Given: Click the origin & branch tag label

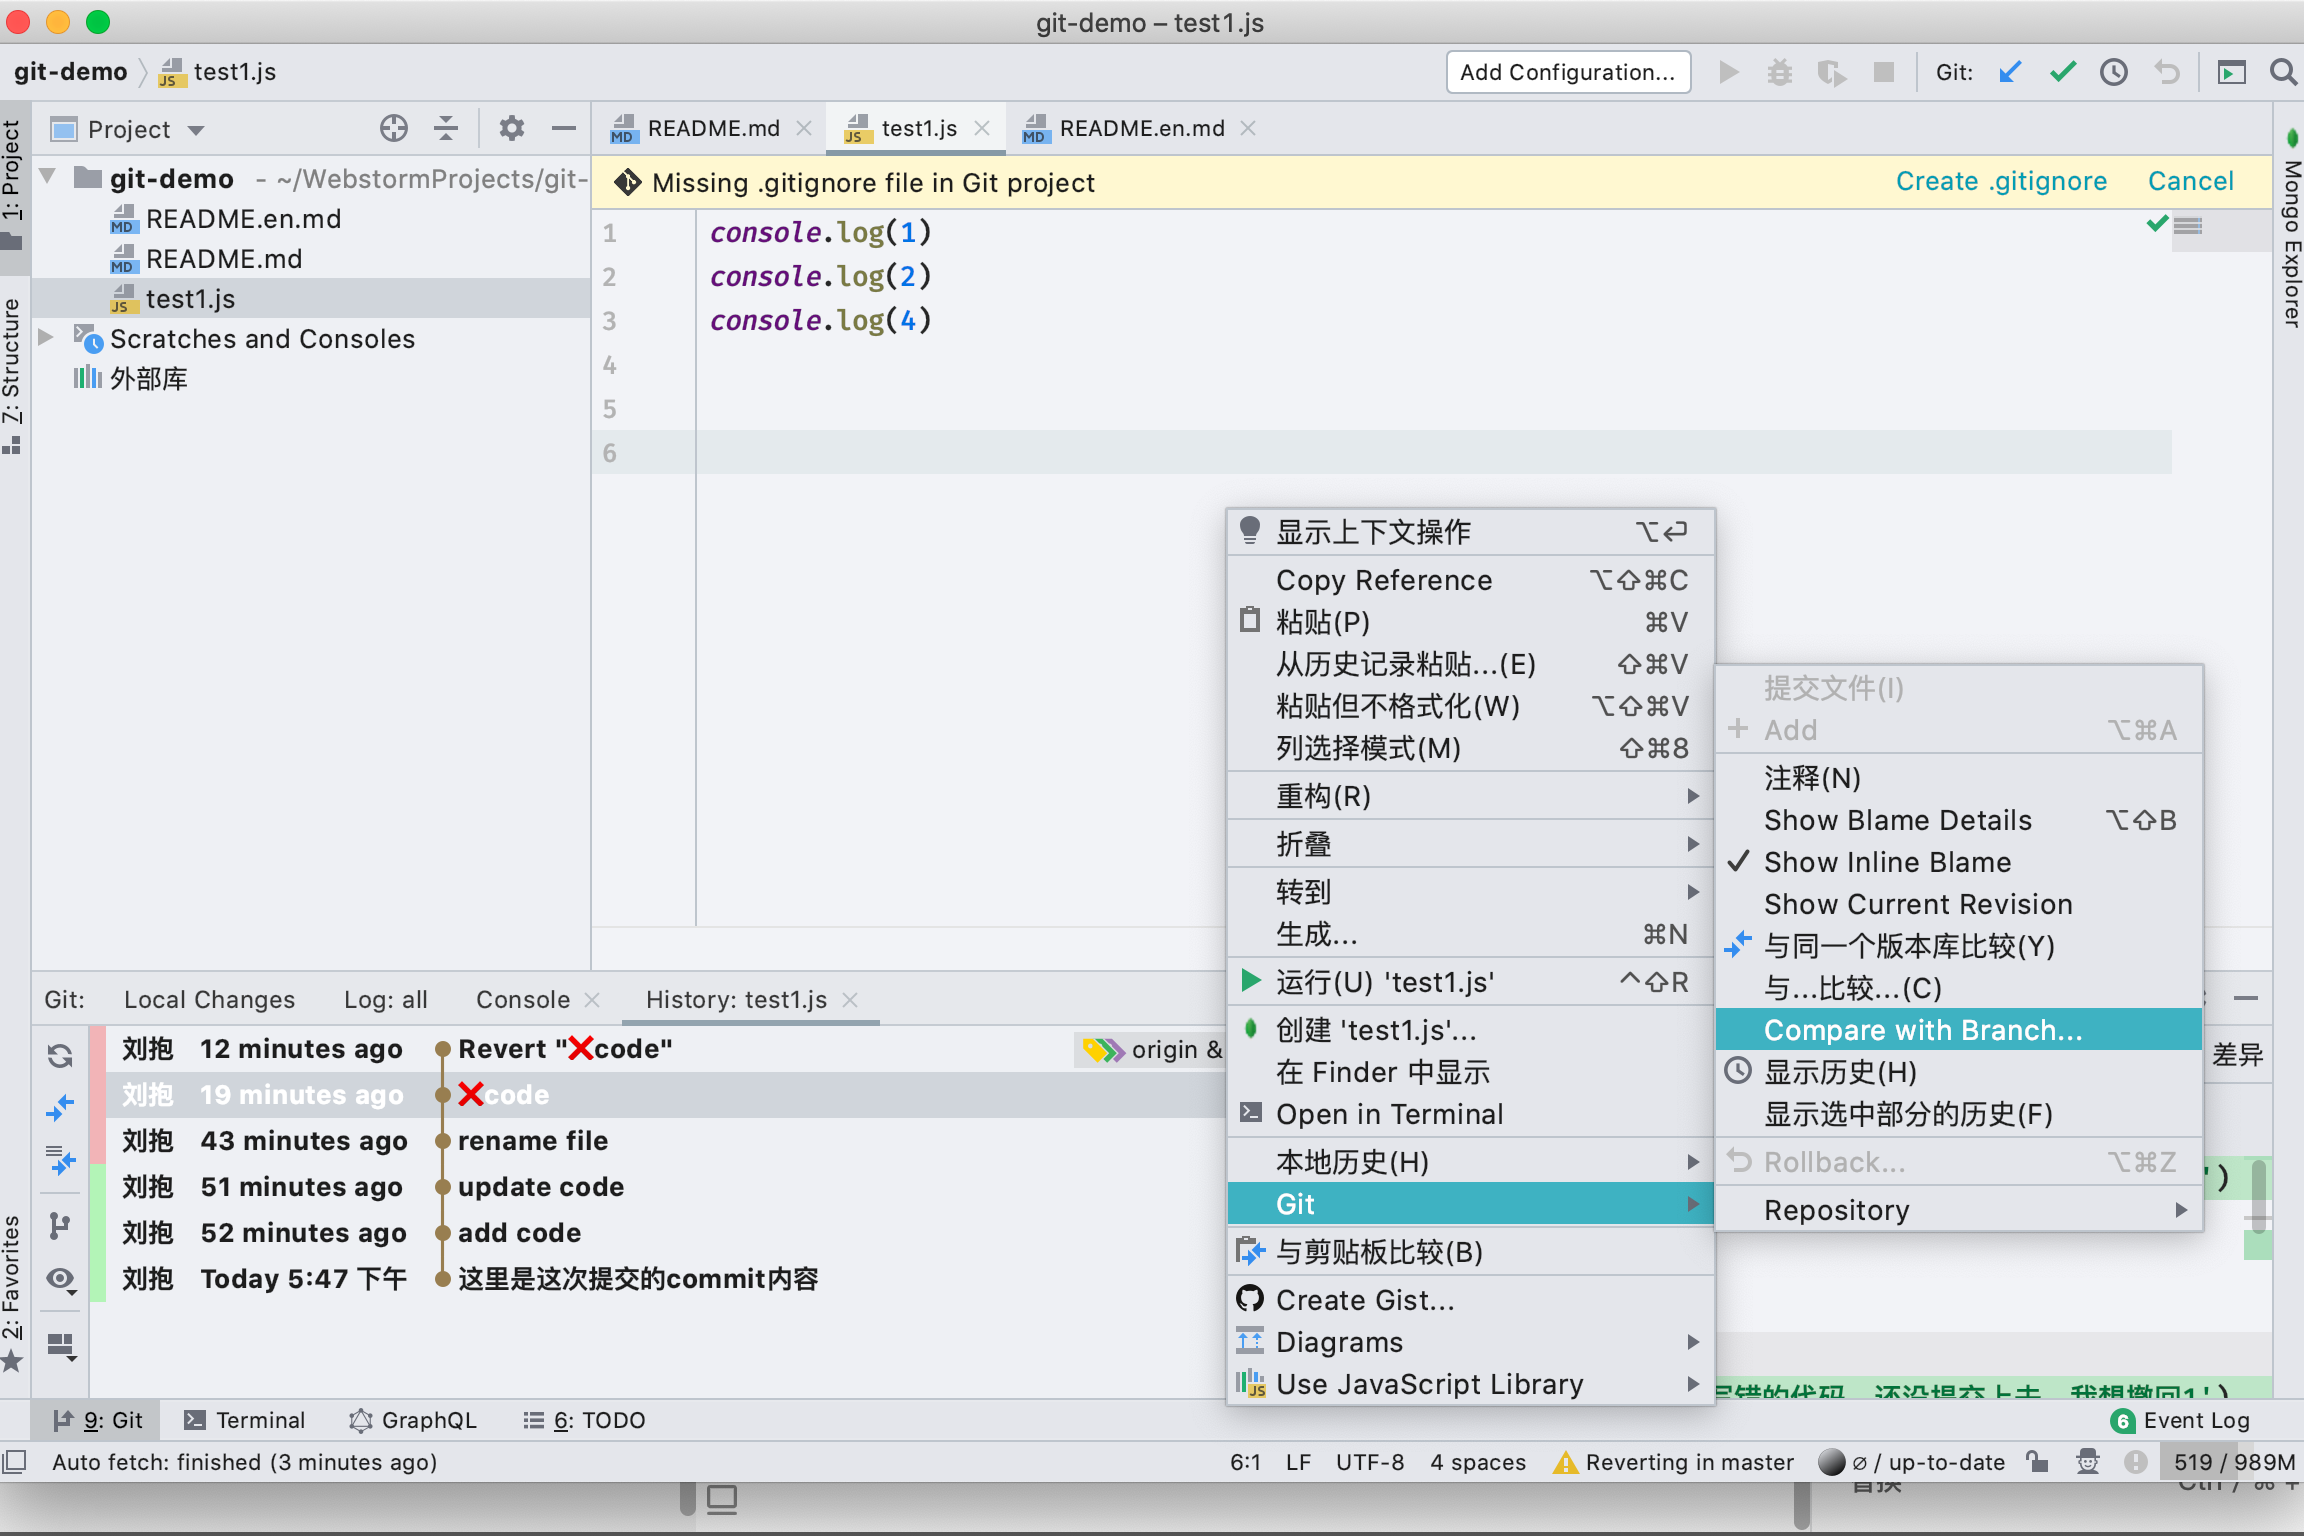Looking at the screenshot, I should [1150, 1050].
